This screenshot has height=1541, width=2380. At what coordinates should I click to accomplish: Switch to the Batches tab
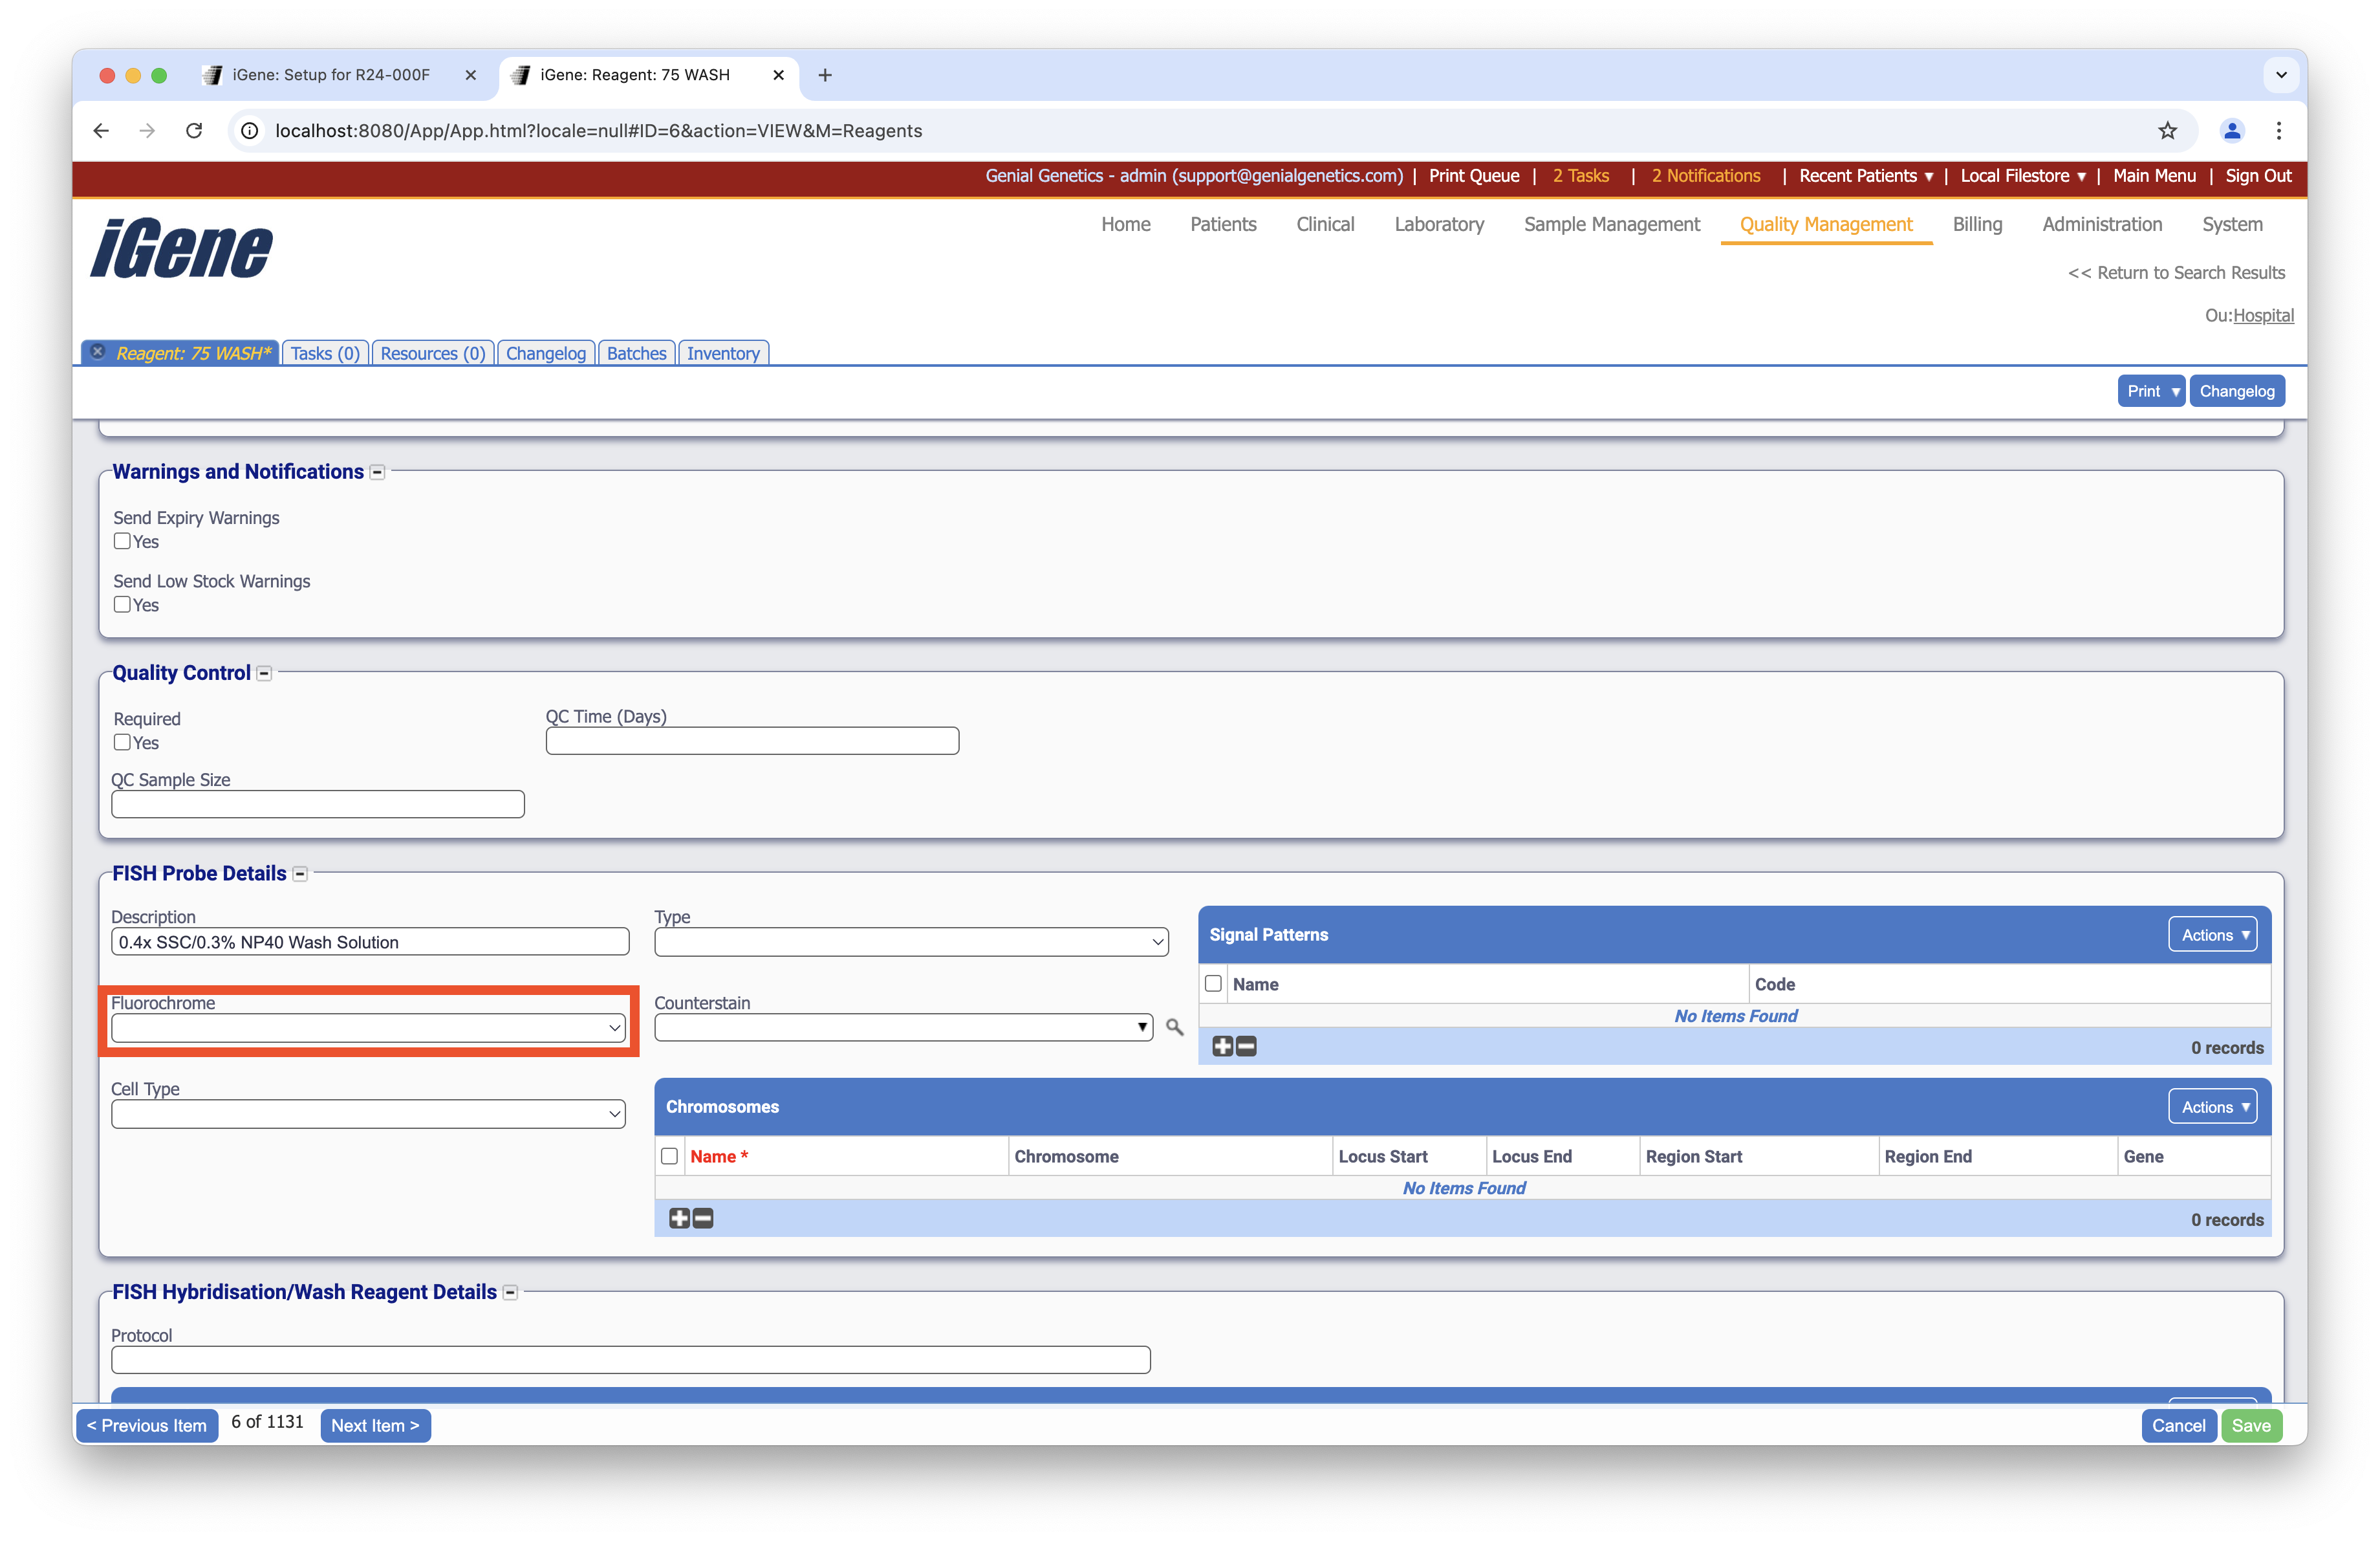click(636, 353)
